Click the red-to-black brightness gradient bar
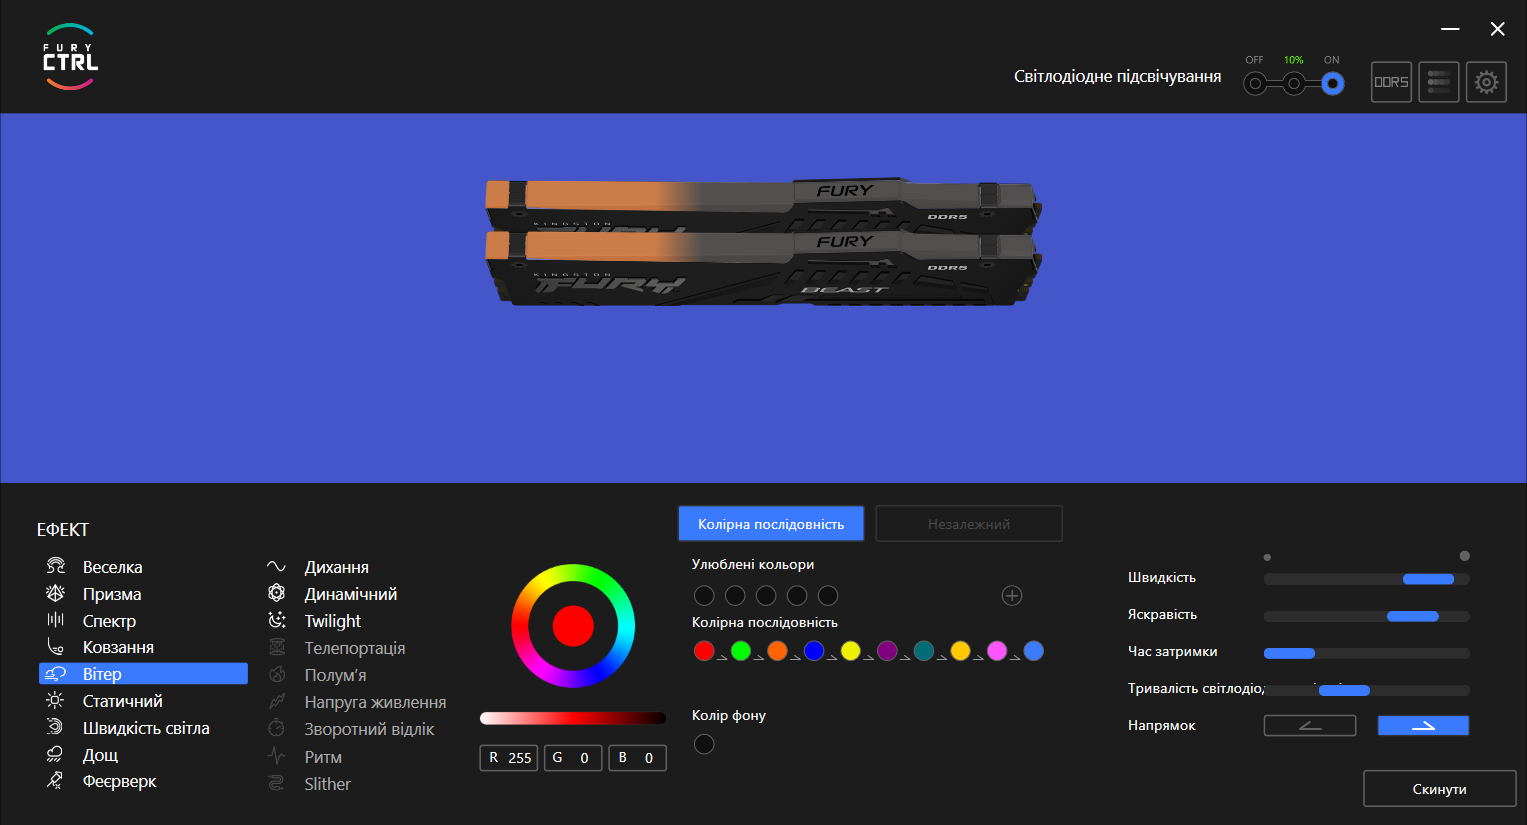Image resolution: width=1527 pixels, height=825 pixels. tap(573, 718)
